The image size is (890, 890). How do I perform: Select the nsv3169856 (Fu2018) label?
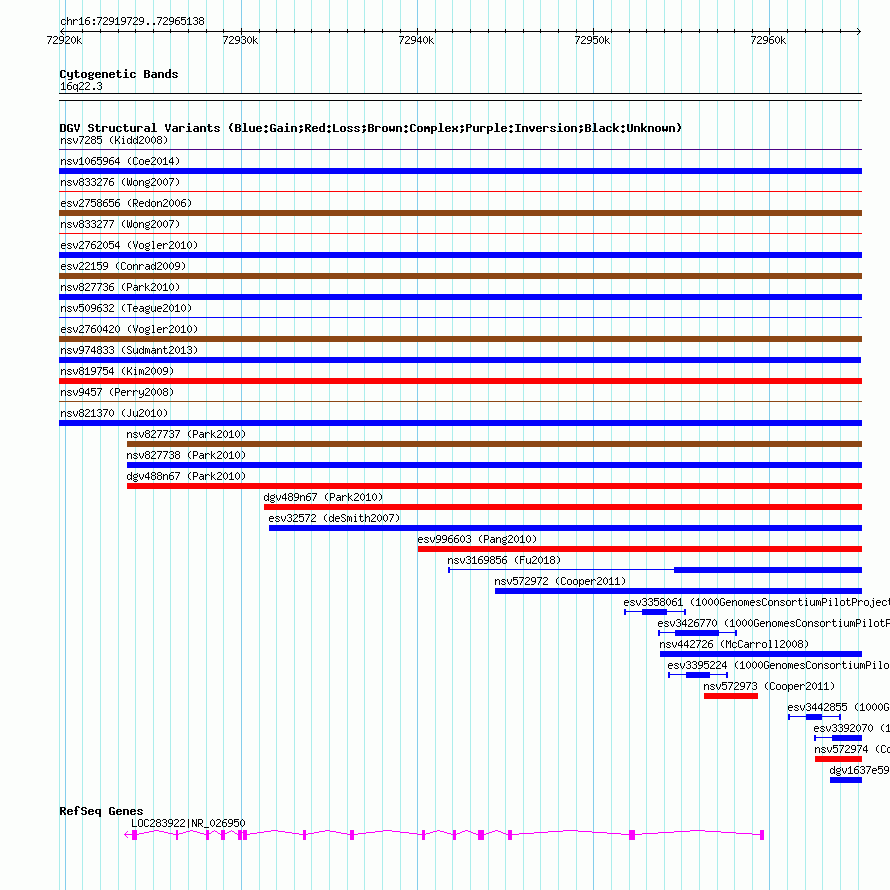[x=504, y=560]
